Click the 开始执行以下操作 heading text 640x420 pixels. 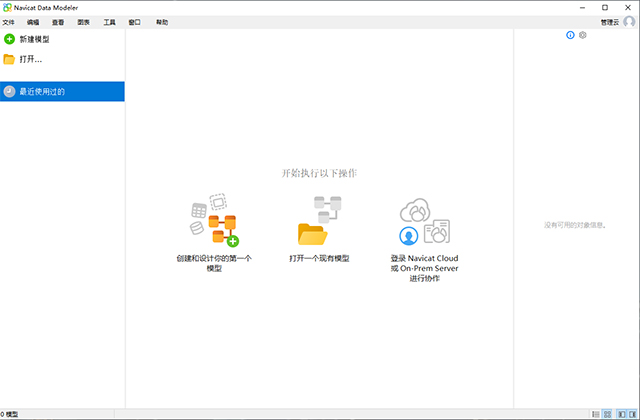(x=319, y=173)
